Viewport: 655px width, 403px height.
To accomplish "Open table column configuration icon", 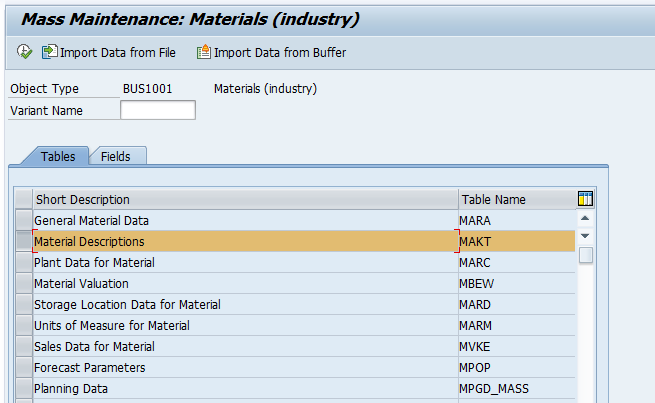I will tap(585, 199).
